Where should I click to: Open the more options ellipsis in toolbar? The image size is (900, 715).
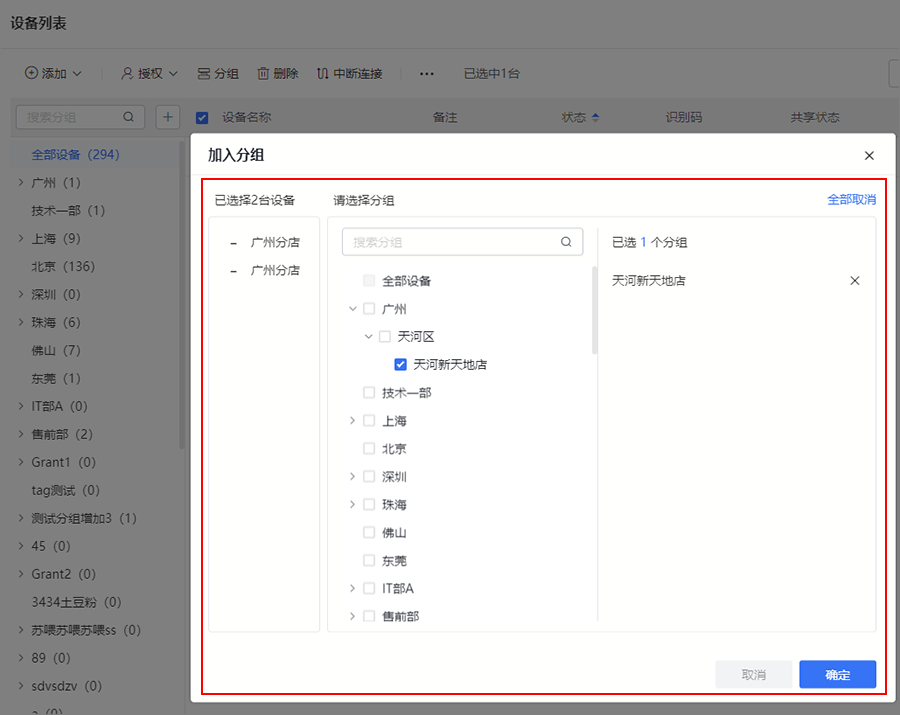[426, 73]
